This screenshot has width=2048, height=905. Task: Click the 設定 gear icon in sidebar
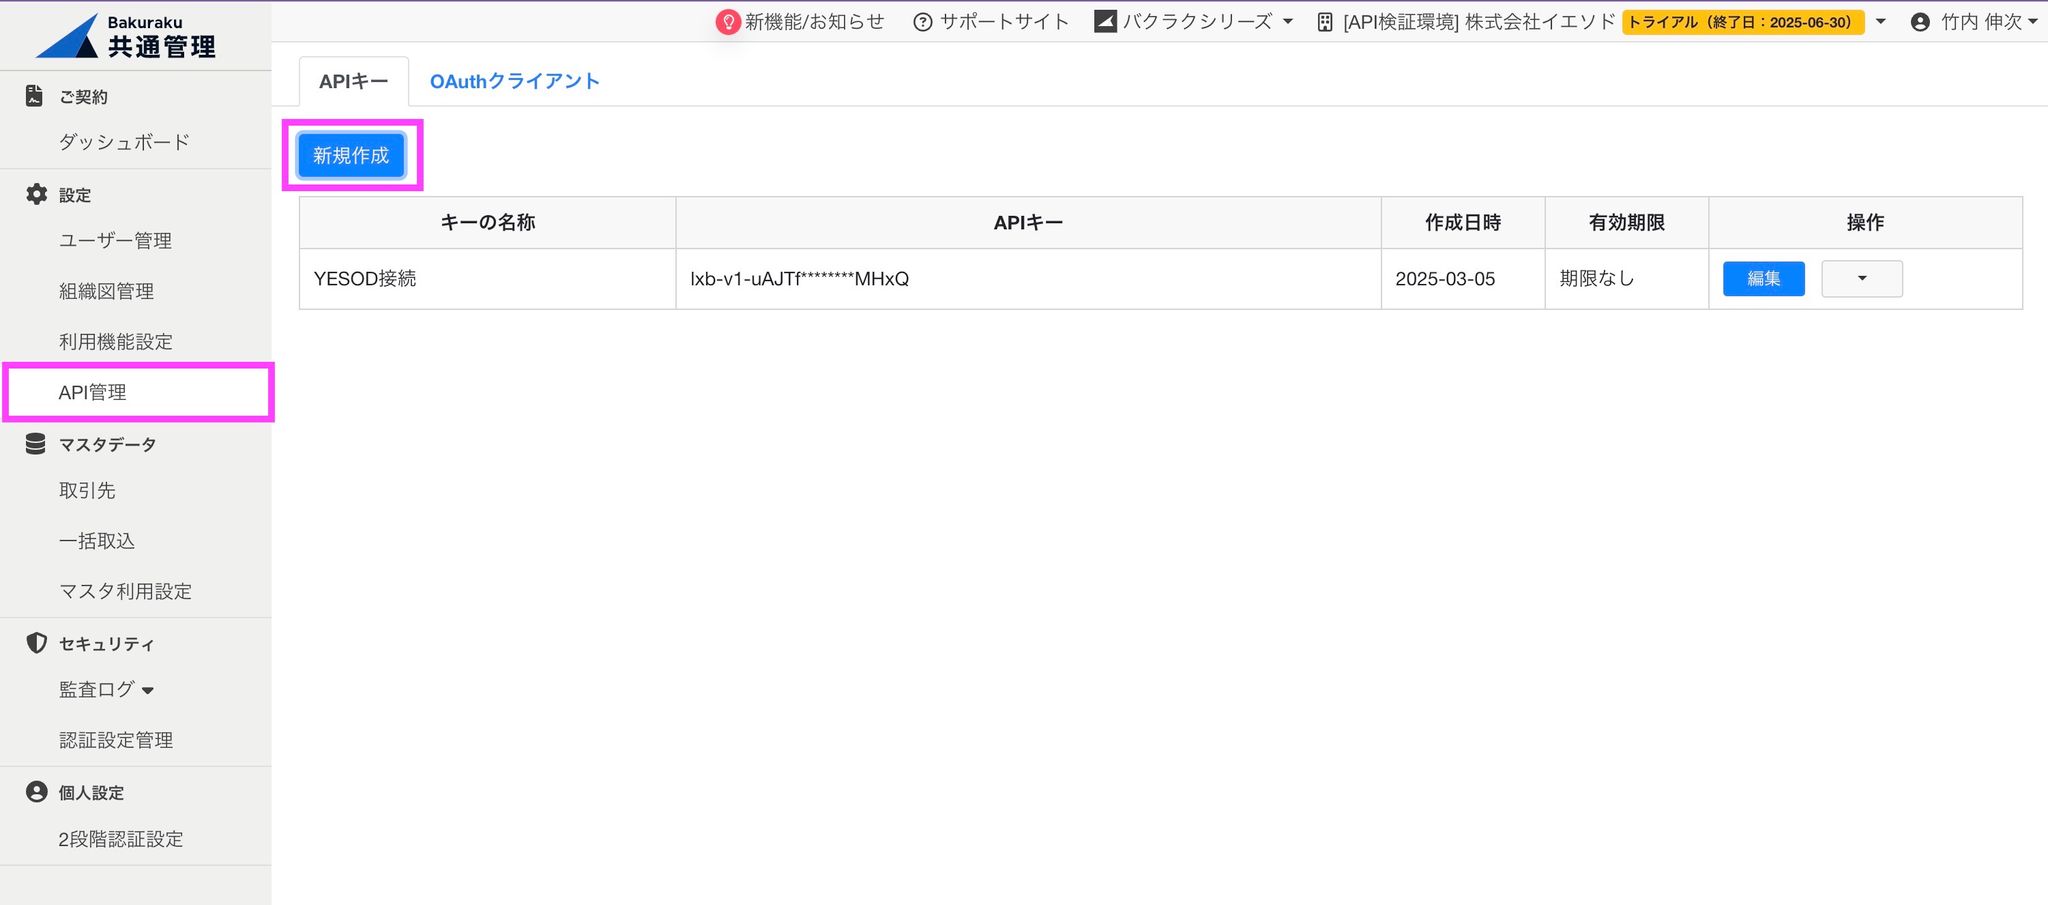[x=36, y=194]
